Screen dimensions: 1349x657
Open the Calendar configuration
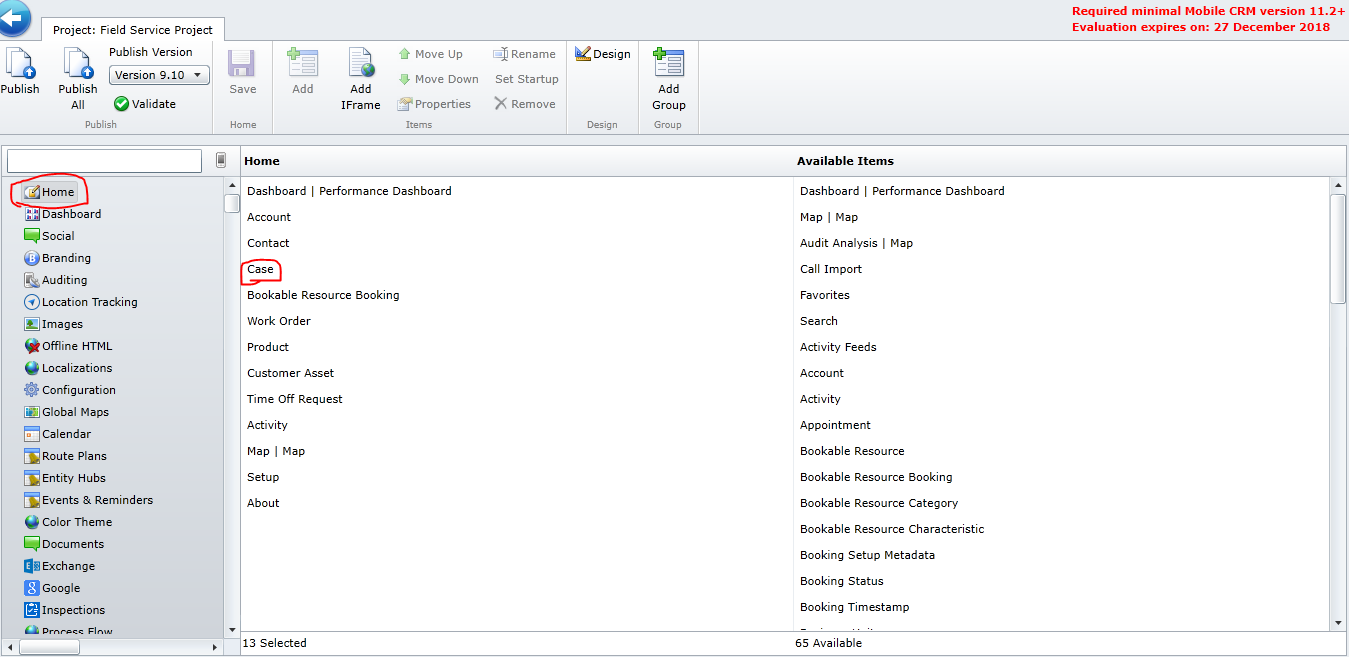(68, 433)
